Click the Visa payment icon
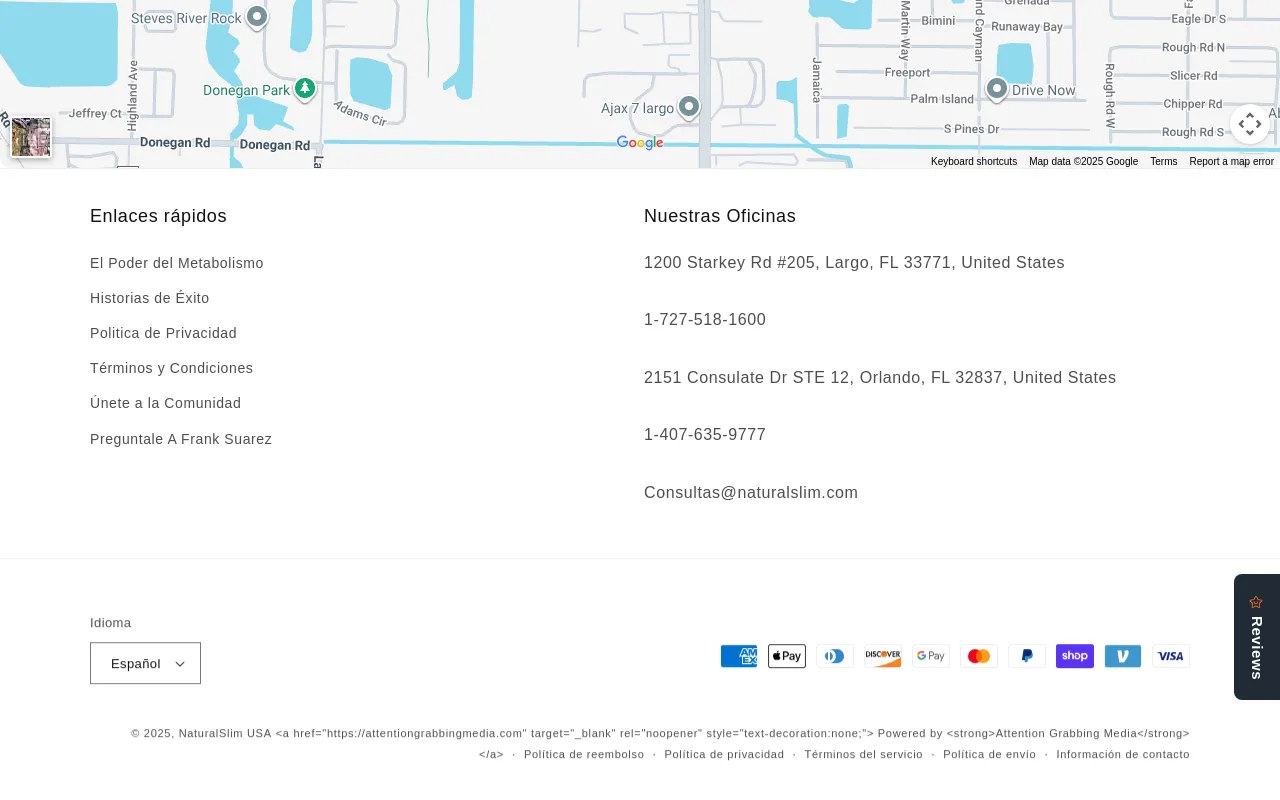This screenshot has height=800, width=1280. [x=1171, y=656]
